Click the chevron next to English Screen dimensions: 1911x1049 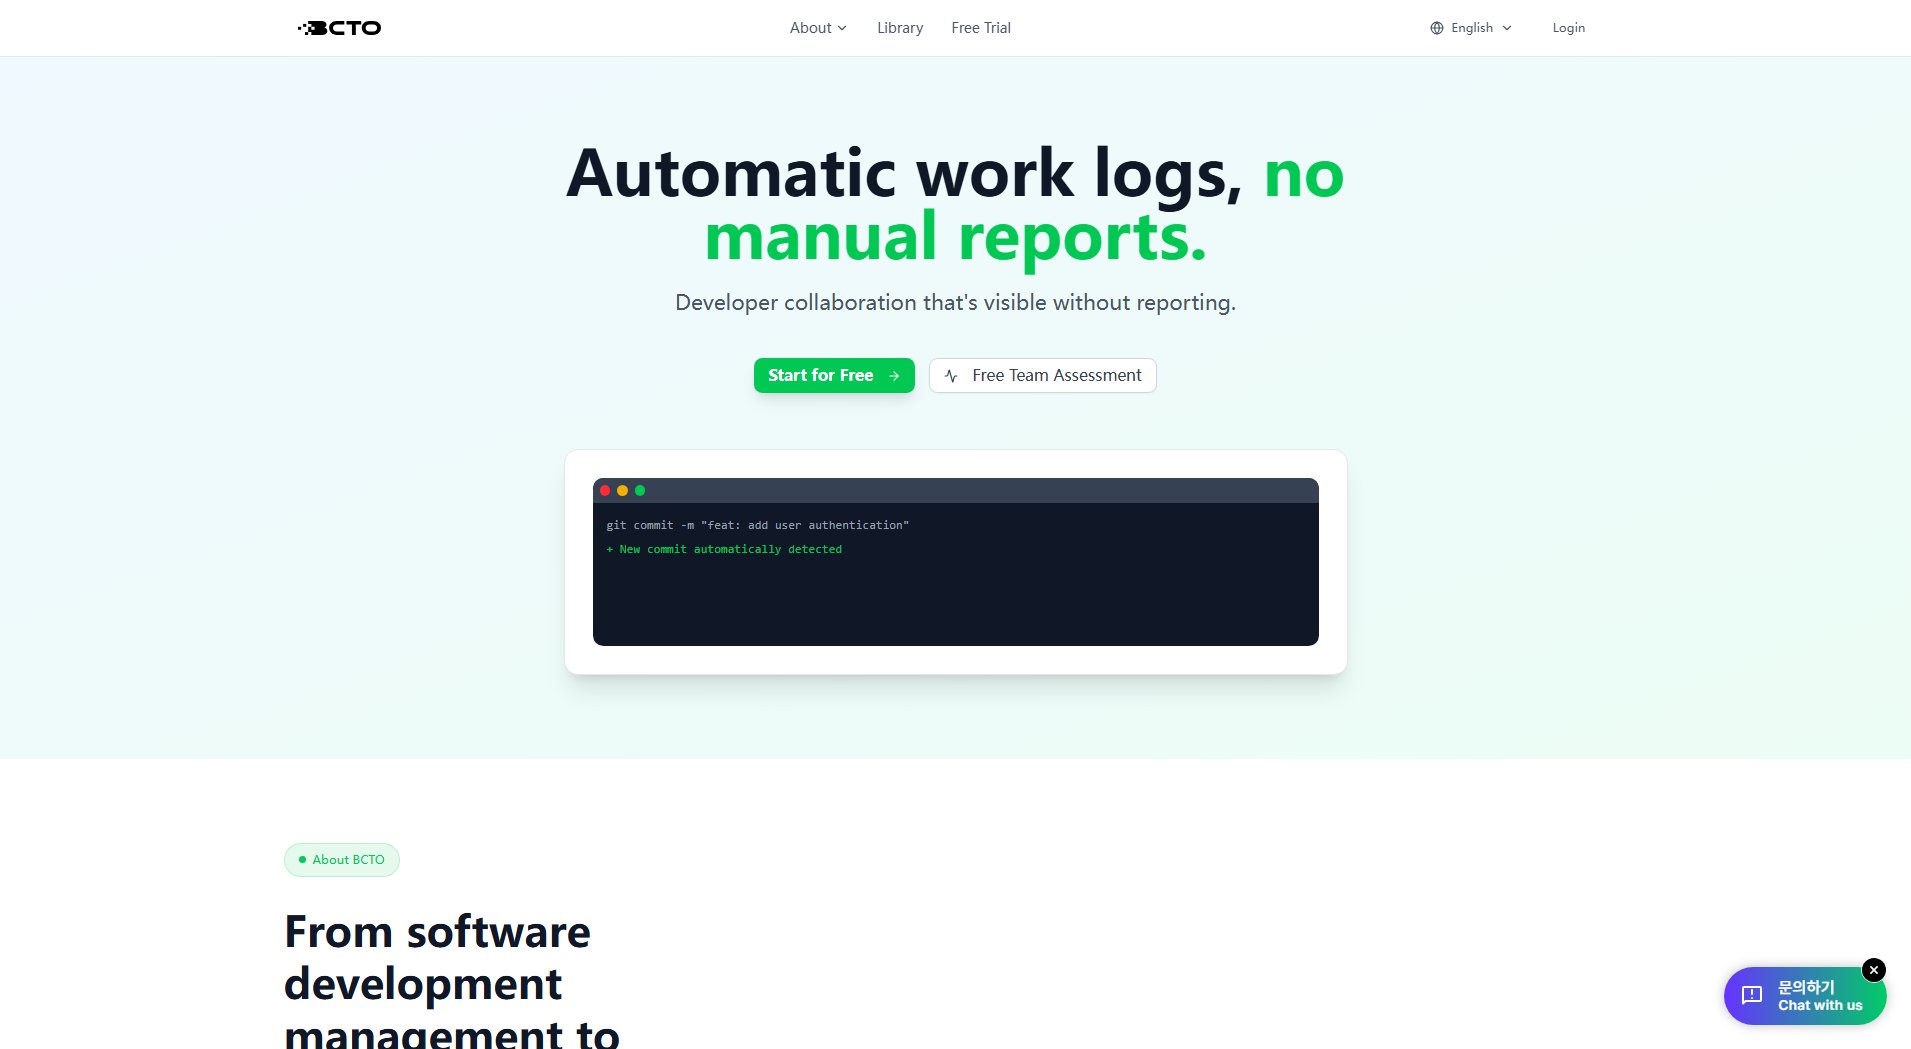pos(1507,28)
